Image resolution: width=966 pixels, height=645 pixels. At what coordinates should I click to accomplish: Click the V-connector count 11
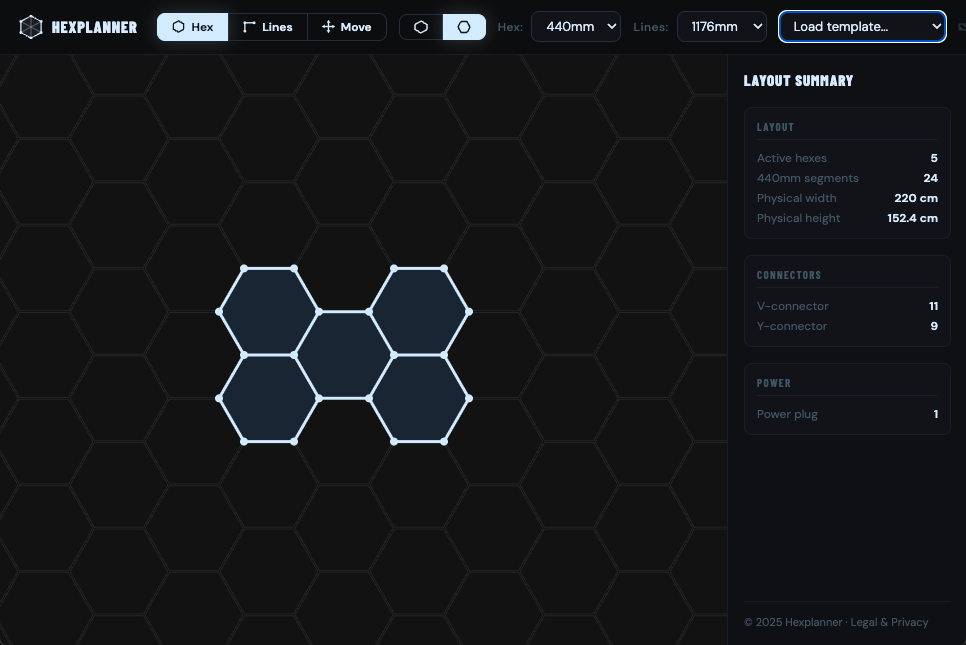(933, 306)
